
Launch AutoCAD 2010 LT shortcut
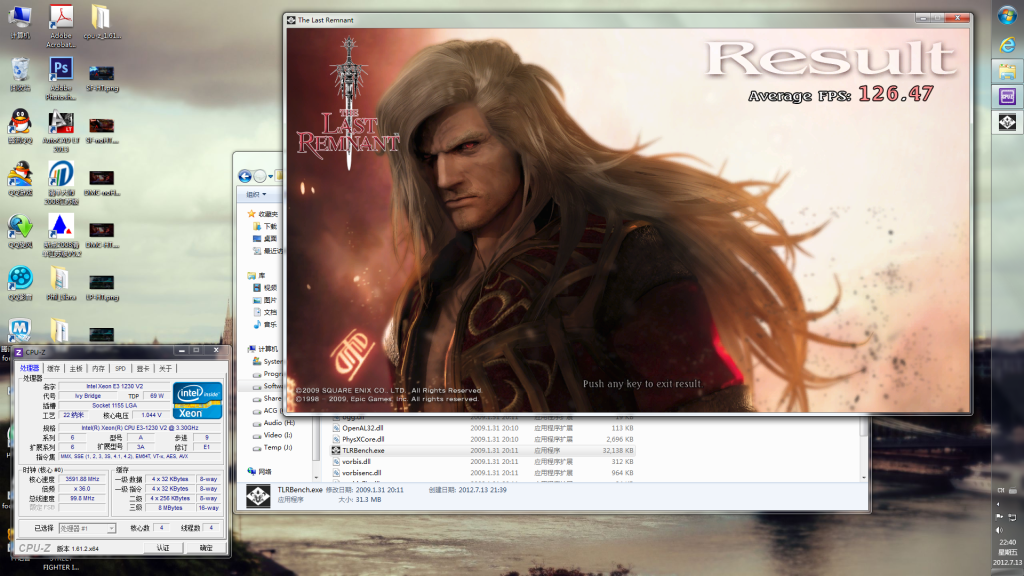click(61, 122)
